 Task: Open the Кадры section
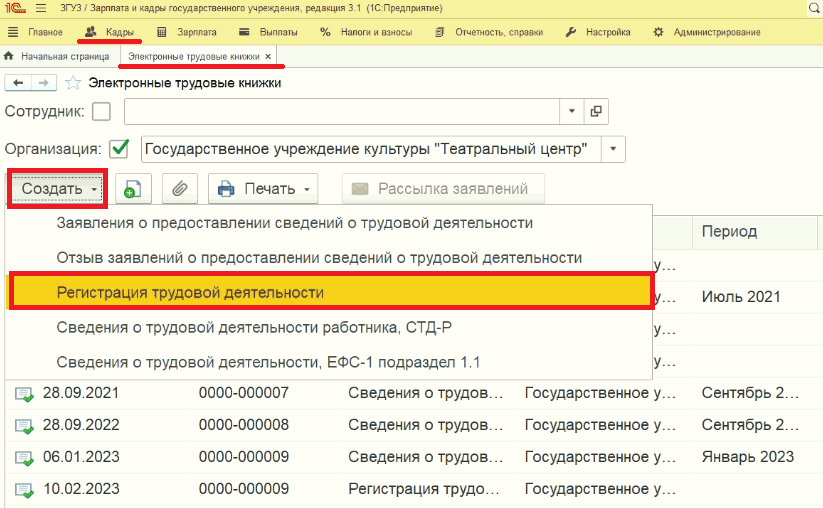click(x=109, y=32)
